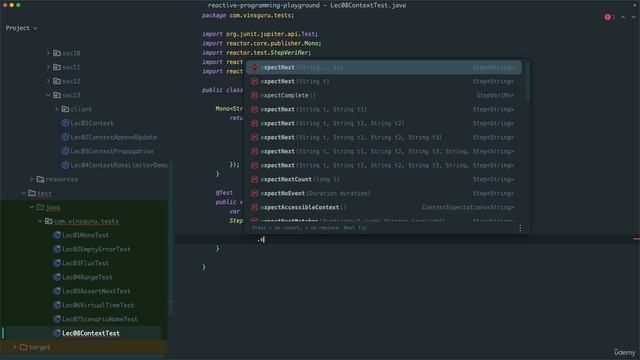640x360 pixels.
Task: Select the expectAccessibleContext() suggestion
Action: pos(384,207)
